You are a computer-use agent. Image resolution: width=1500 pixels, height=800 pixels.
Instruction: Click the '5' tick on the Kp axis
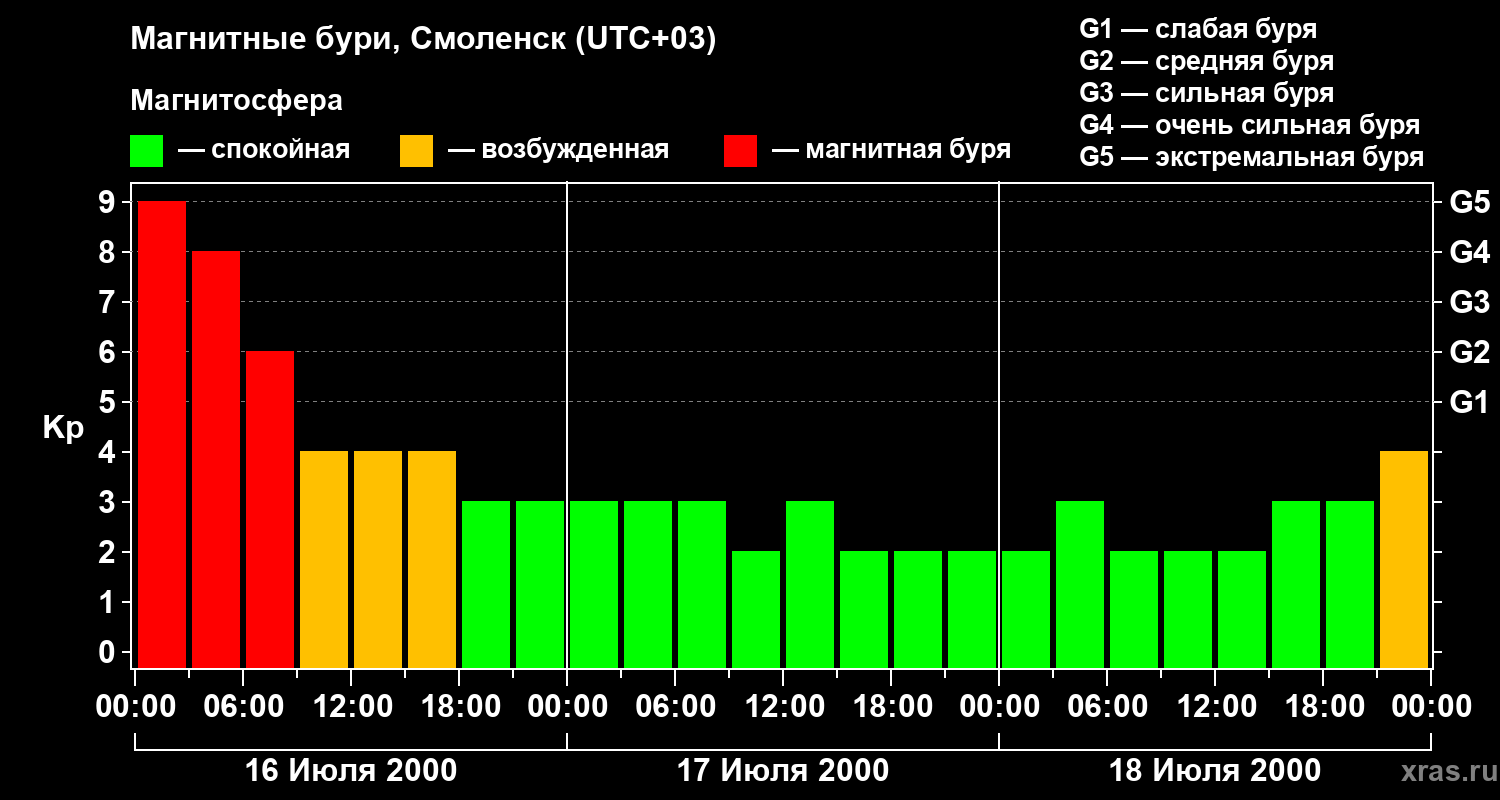(x=107, y=402)
